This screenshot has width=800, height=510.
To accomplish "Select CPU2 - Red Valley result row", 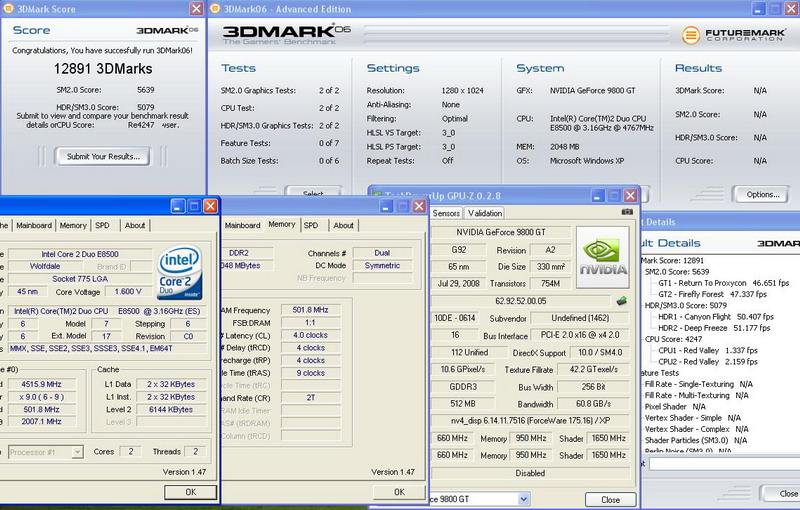I will pyautogui.click(x=708, y=362).
